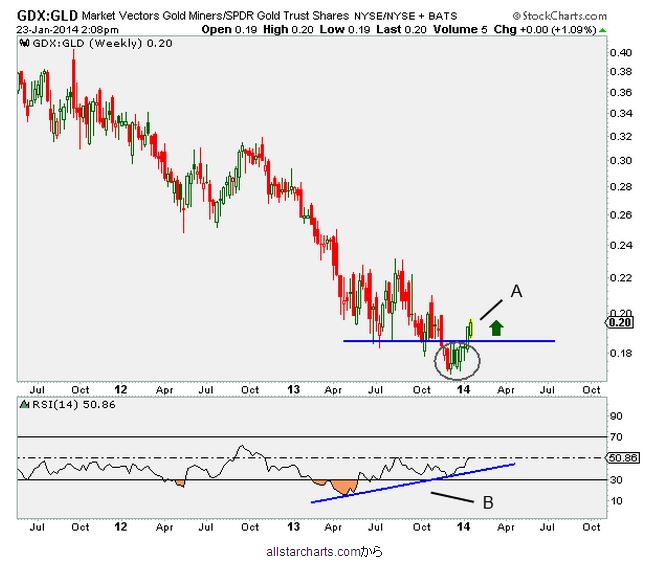Image resolution: width=653 pixels, height=574 pixels.
Task: Click the RSI indicator icon beside 'RSI(14)'
Action: (25, 404)
